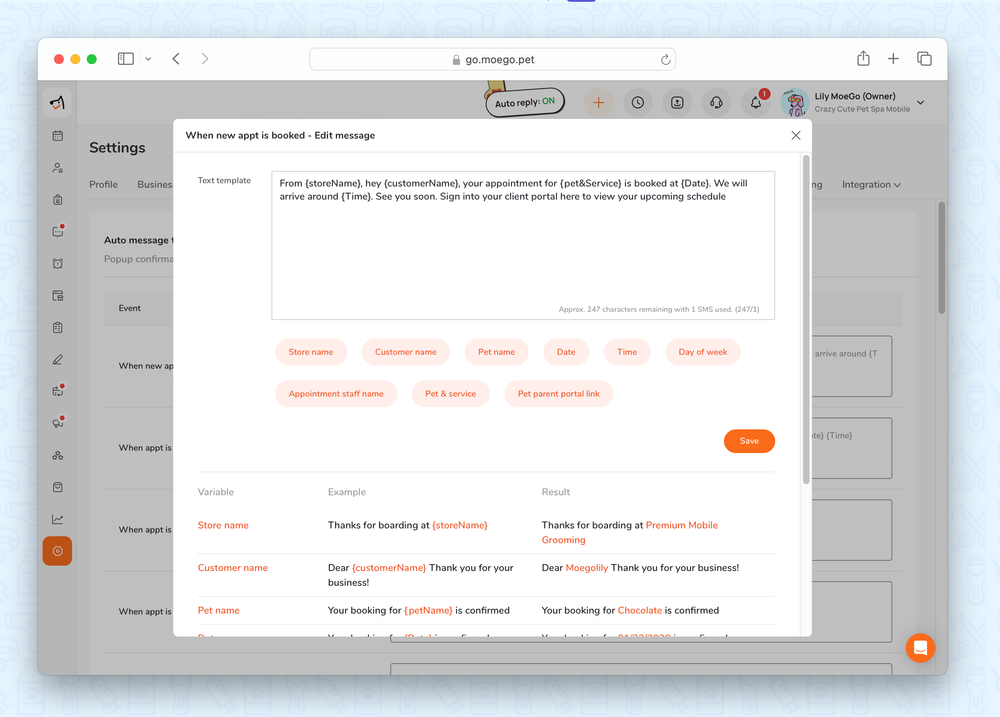
Task: Select the clients icon in the sidebar
Action: tap(57, 167)
